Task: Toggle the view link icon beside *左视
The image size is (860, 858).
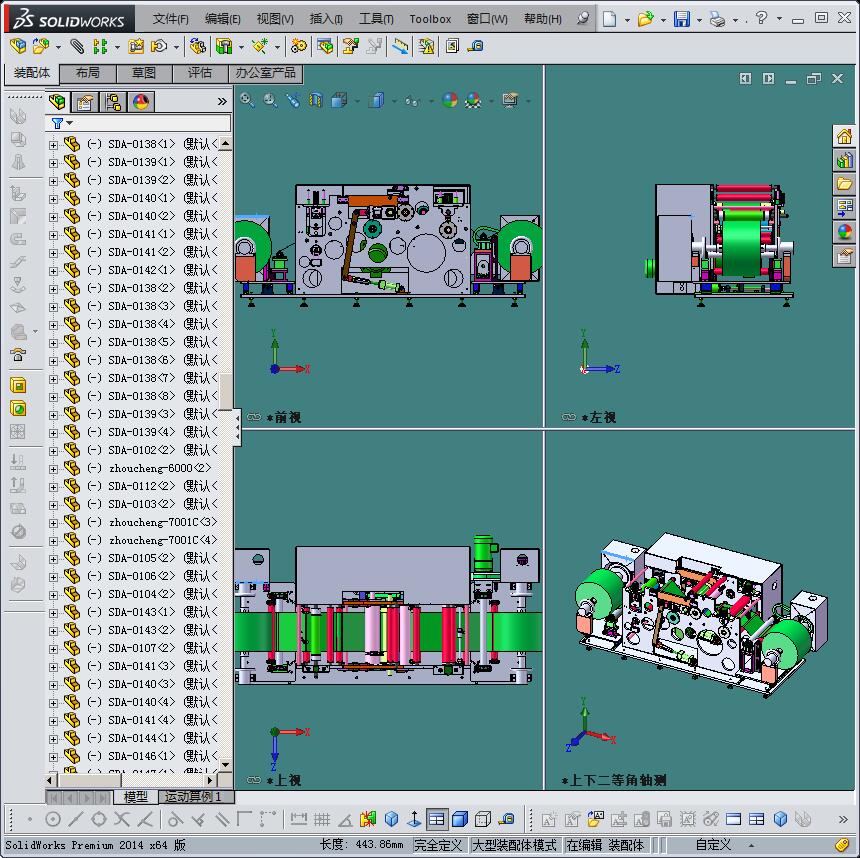Action: pyautogui.click(x=569, y=417)
